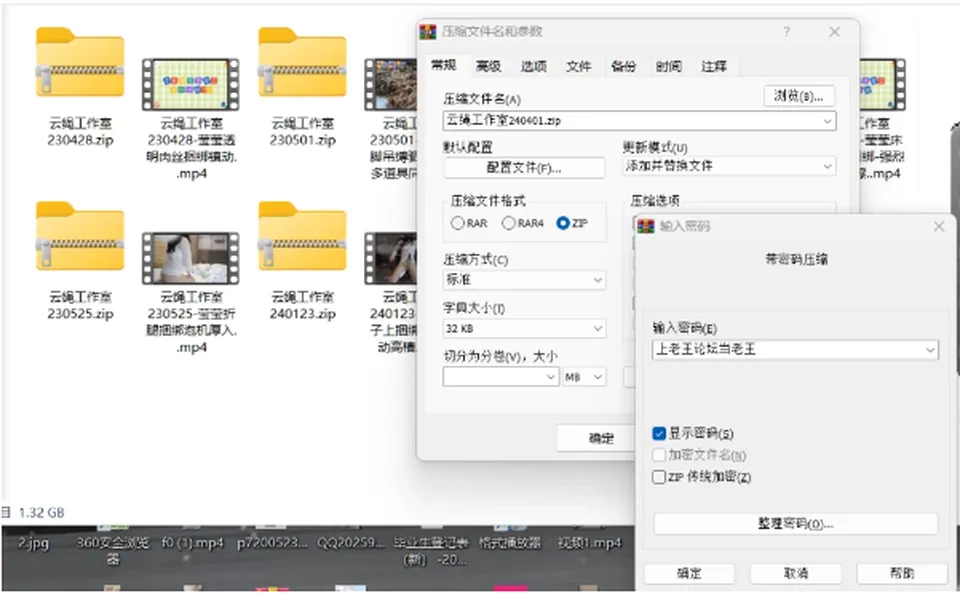Open the 时间 tab
Viewport: 960px width, 593px height.
pyautogui.click(x=669, y=66)
